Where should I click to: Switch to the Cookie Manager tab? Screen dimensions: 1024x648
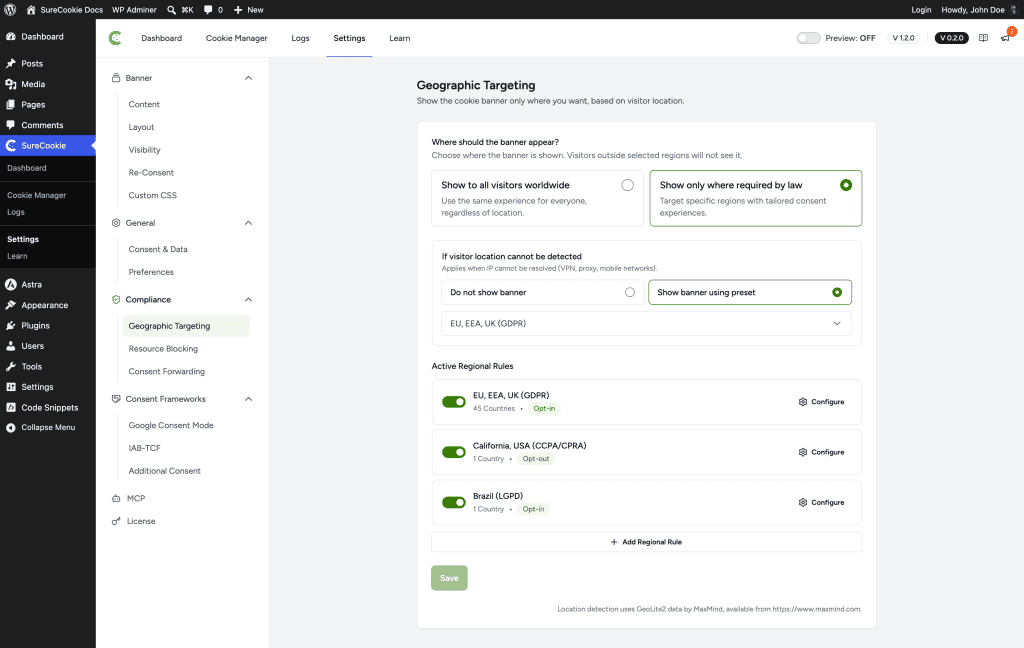coord(236,38)
